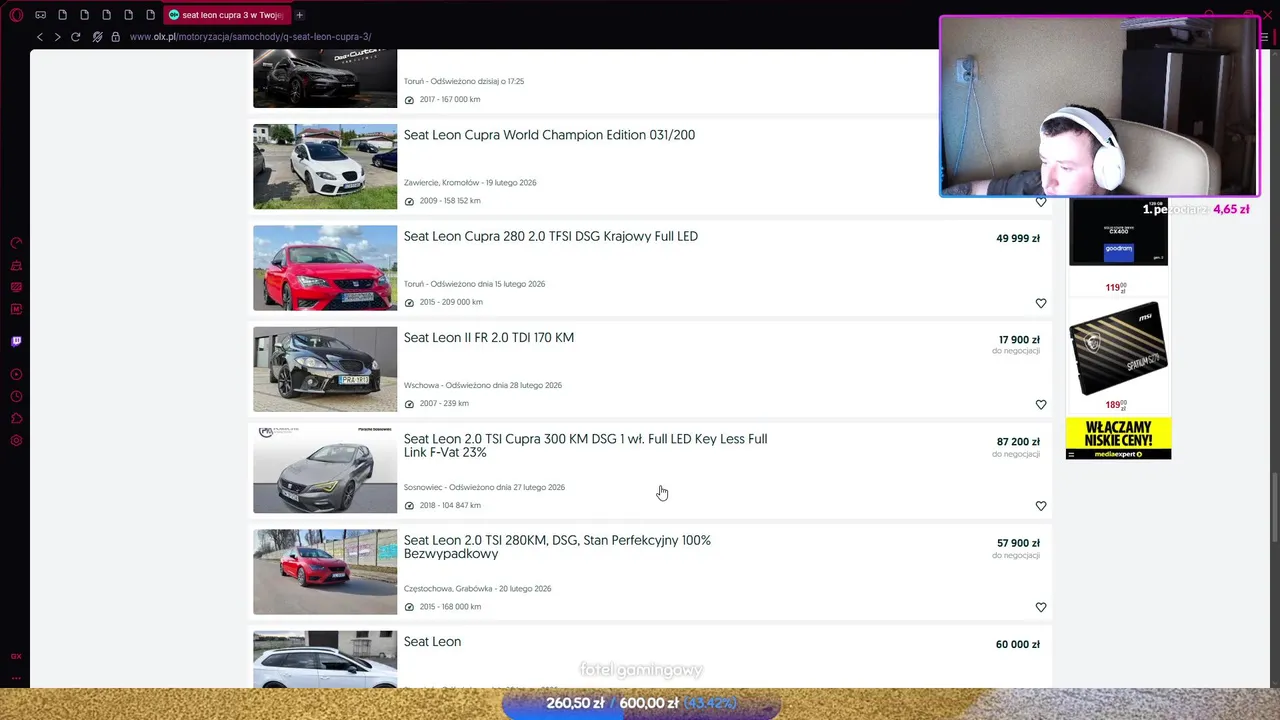Open the three-dots sidebar setup menu
Viewport: 1280px width, 720px height.
click(x=16, y=678)
